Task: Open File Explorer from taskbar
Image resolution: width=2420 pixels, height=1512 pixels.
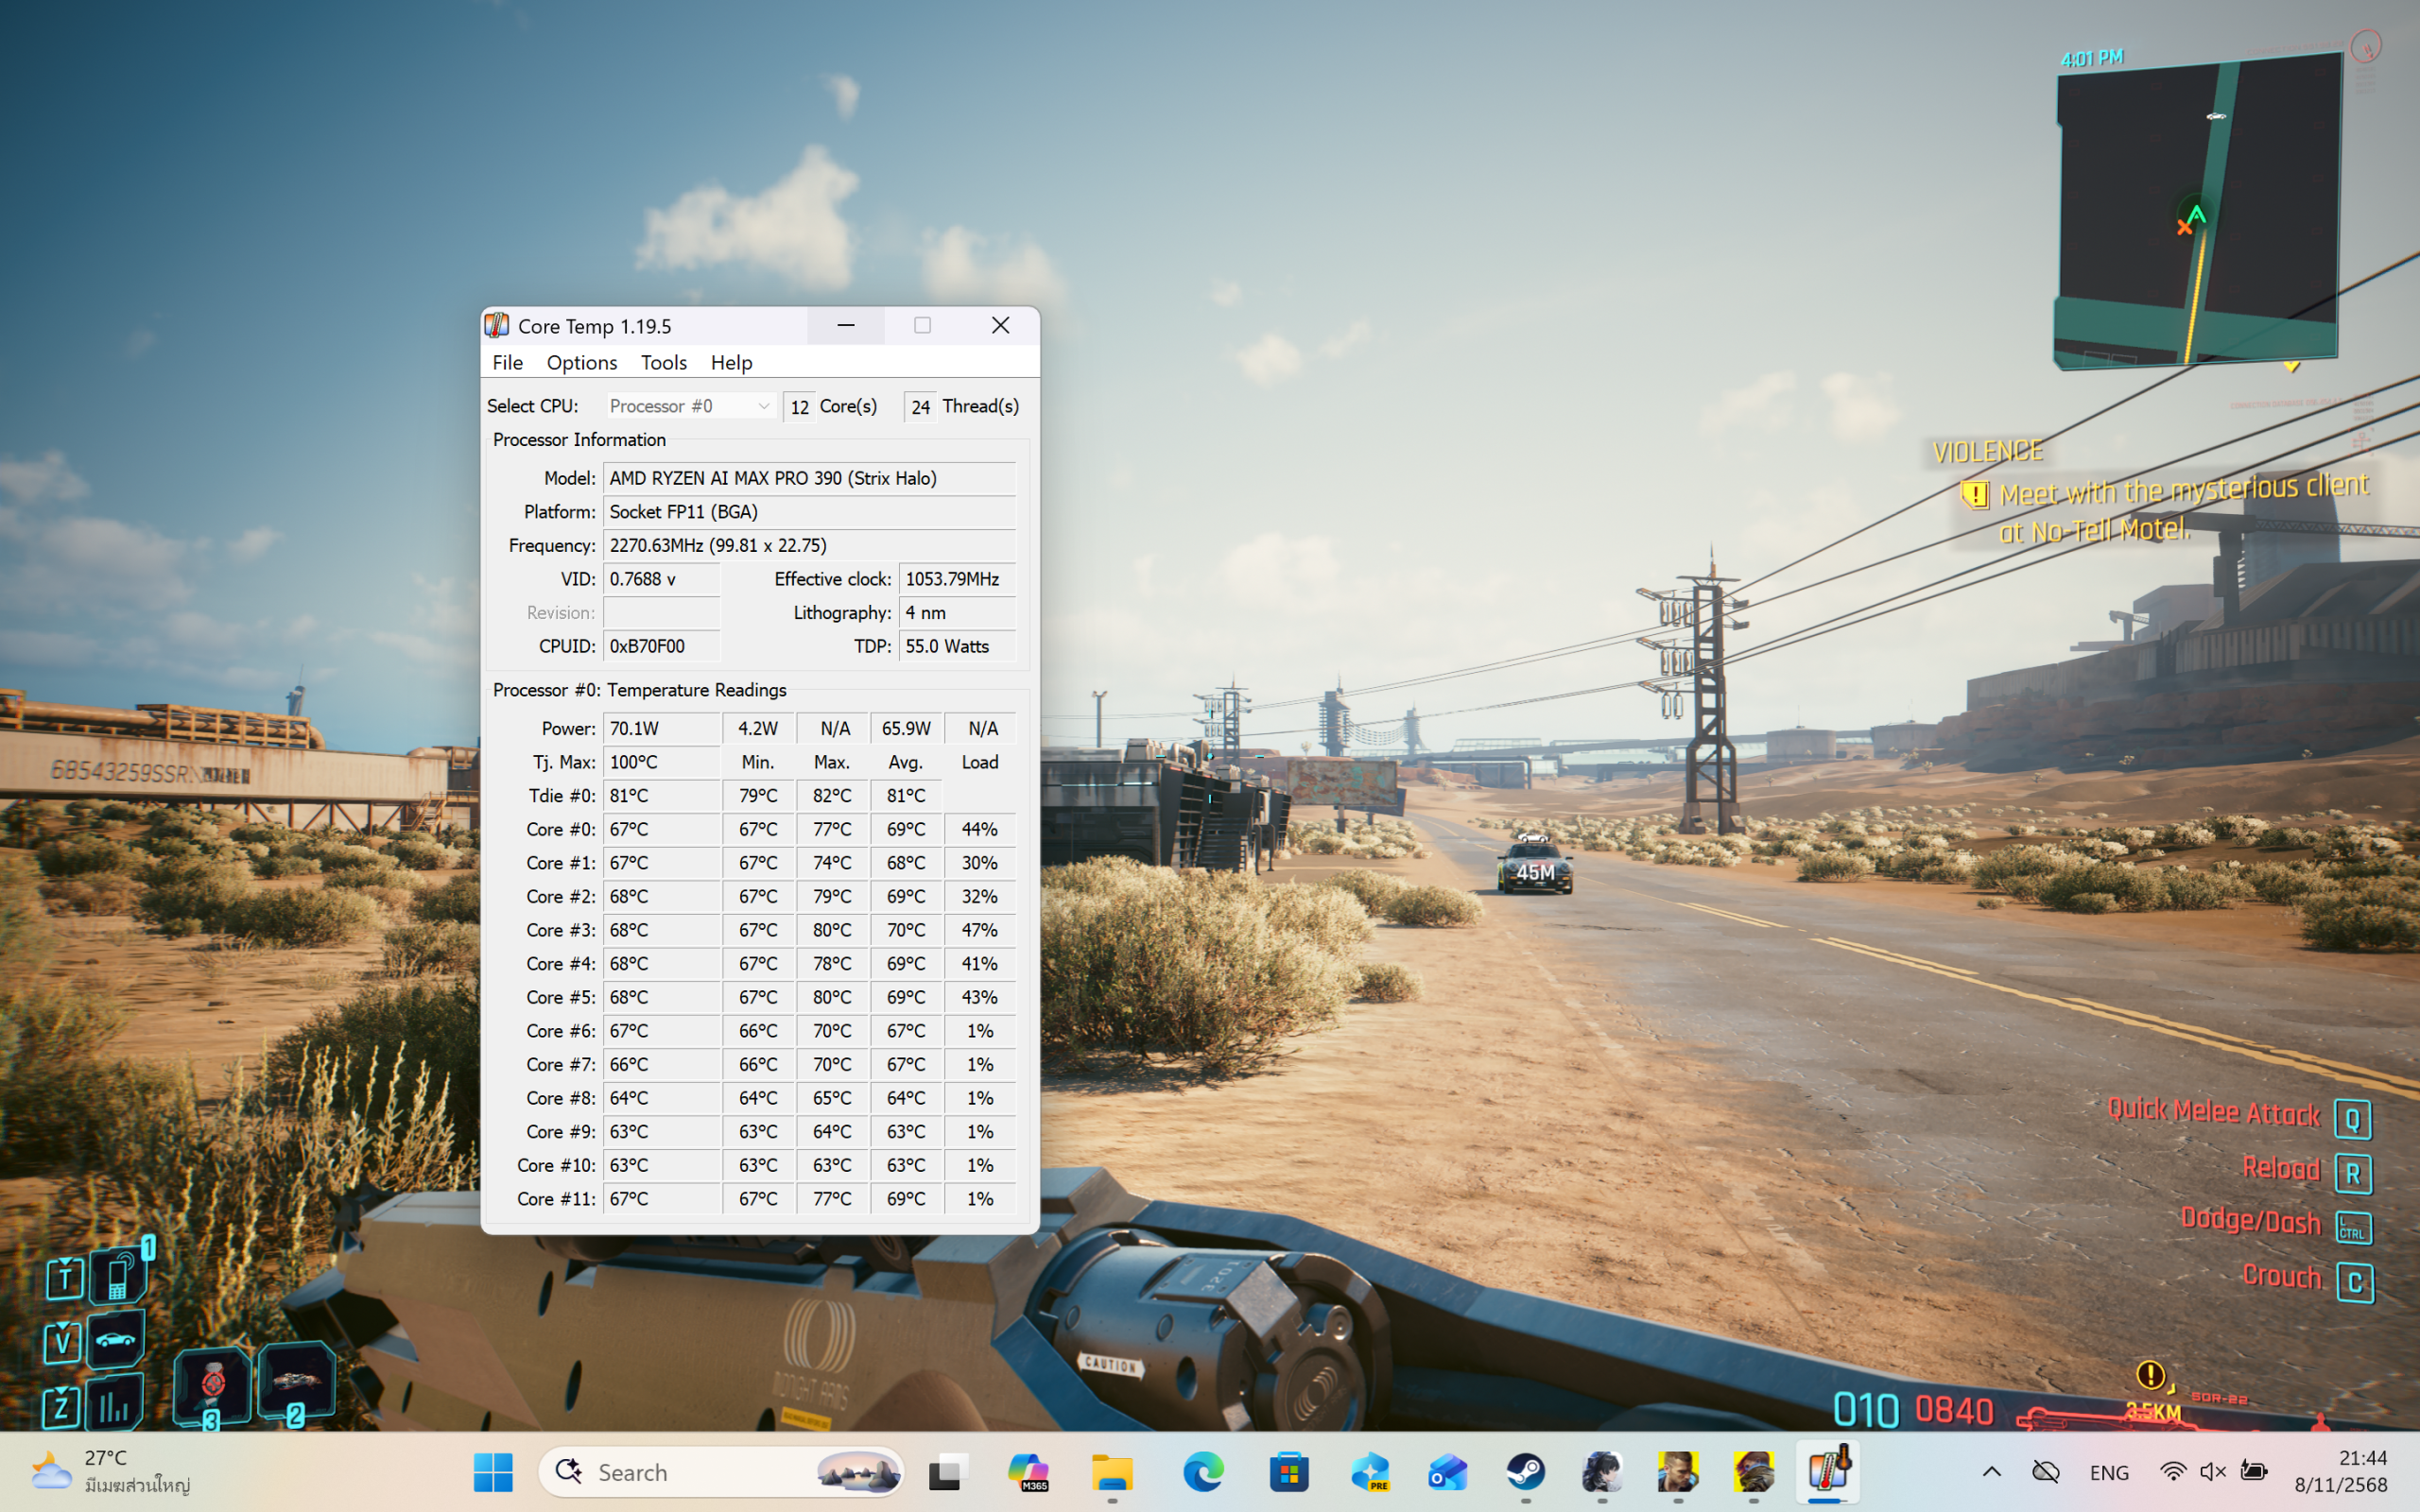Action: tap(1111, 1471)
